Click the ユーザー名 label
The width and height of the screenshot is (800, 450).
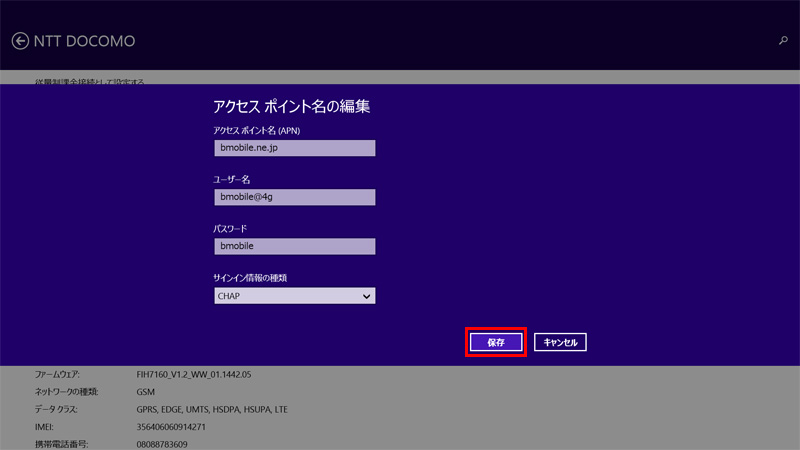click(232, 180)
